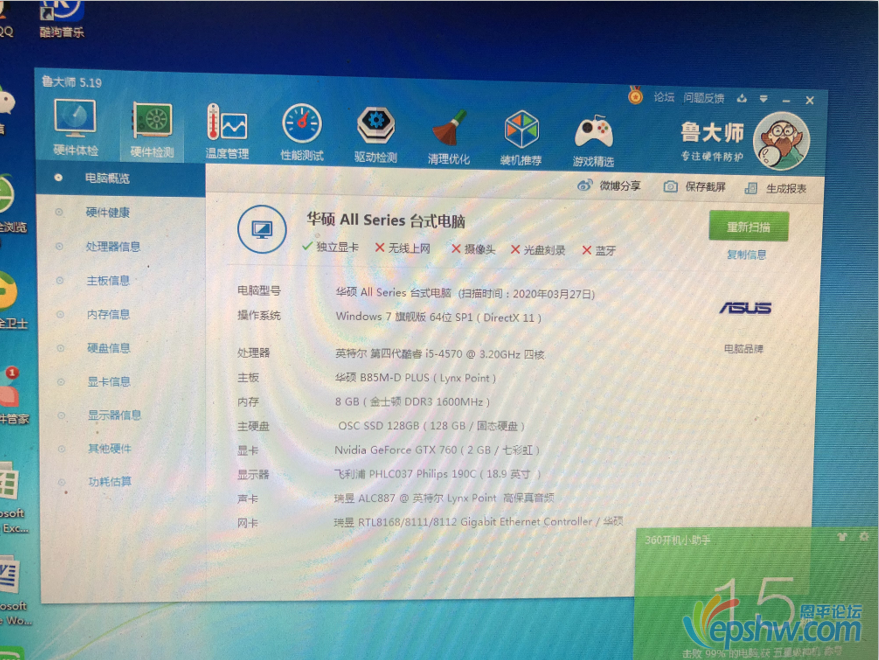Viewport: 879px width, 660px height.
Task: Click the 无线上网 feature indicator
Action: tap(403, 248)
